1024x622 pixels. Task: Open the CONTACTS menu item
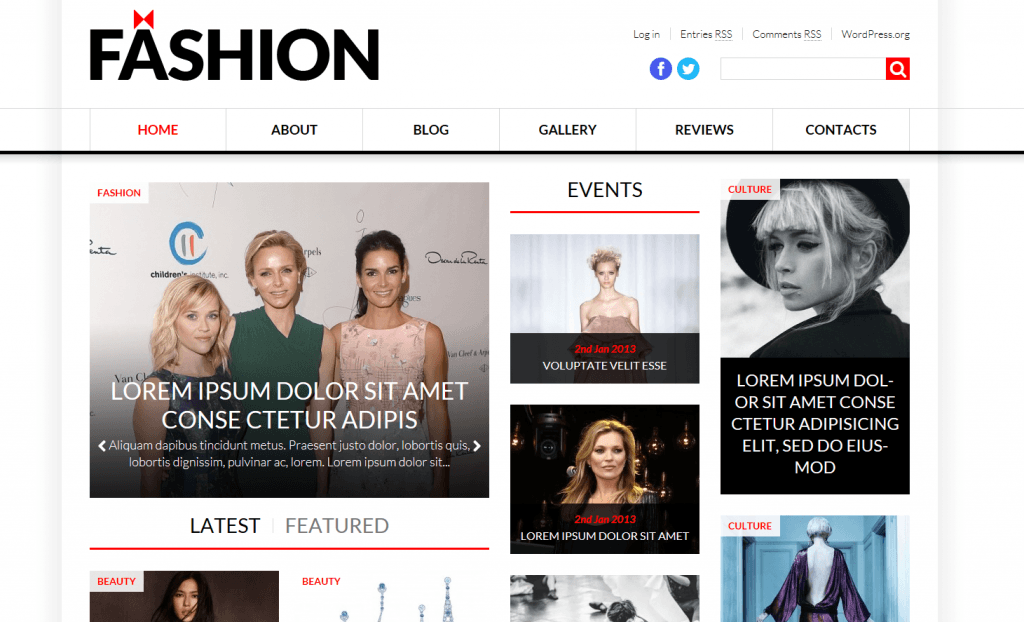pos(840,130)
